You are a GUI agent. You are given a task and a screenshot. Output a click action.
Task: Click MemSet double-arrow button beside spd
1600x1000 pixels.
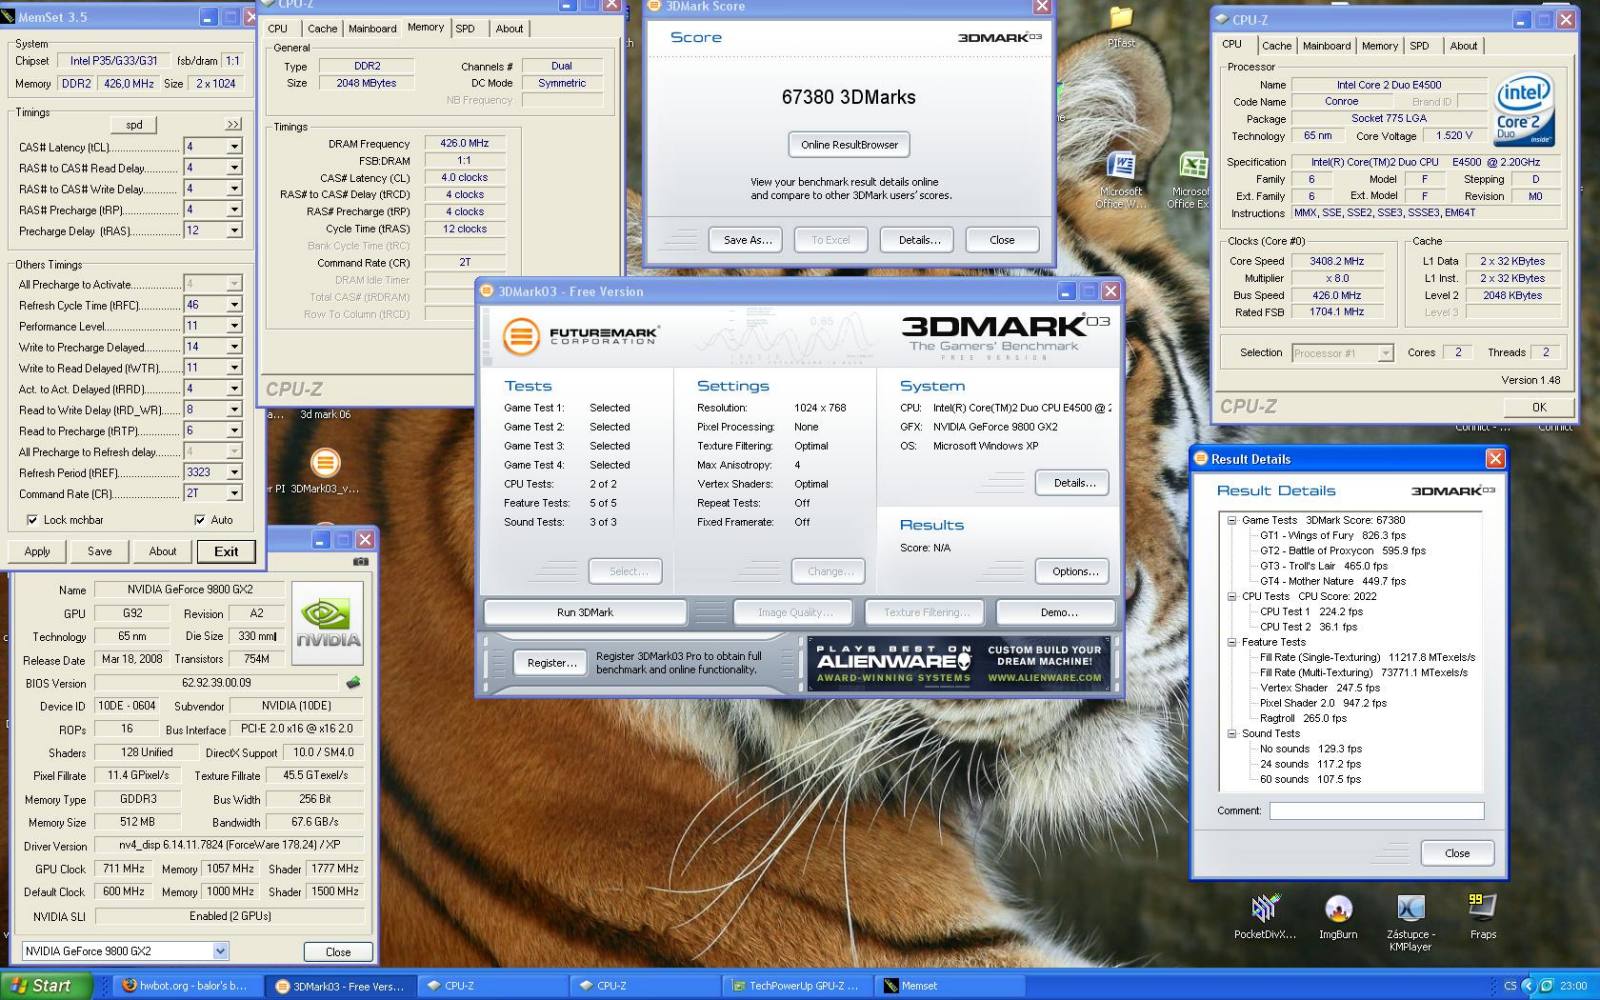click(x=233, y=125)
